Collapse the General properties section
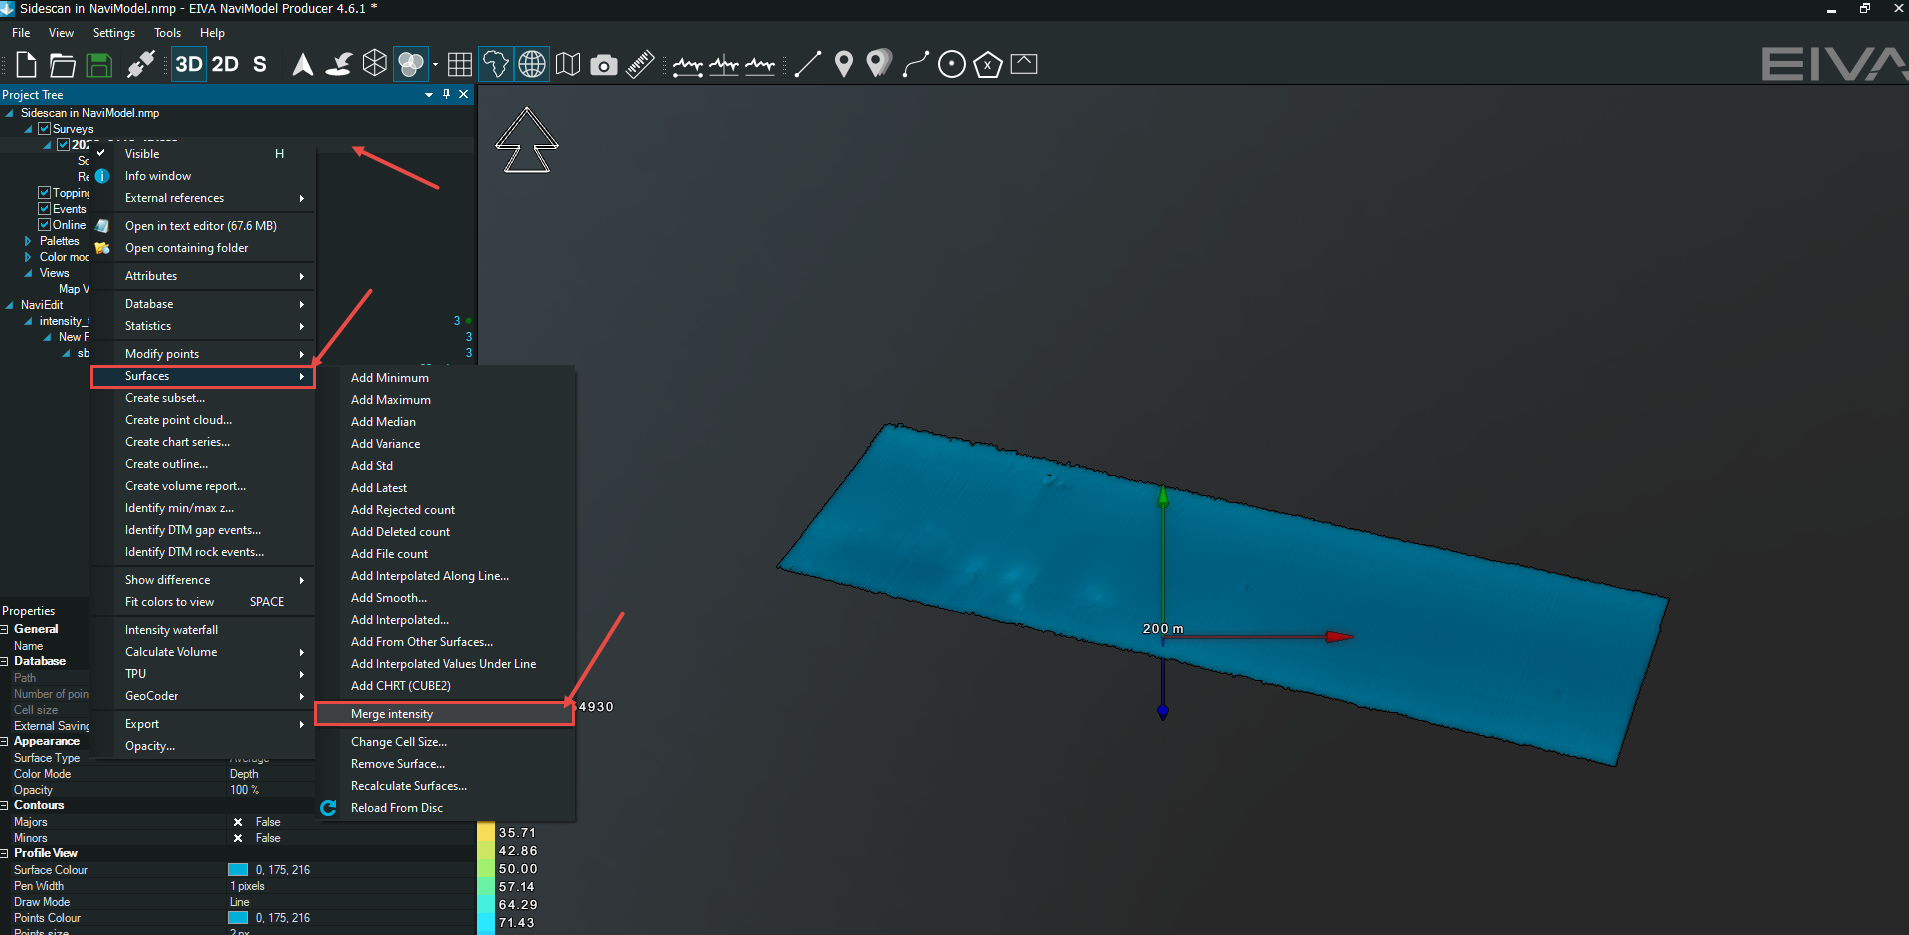 tap(5, 629)
